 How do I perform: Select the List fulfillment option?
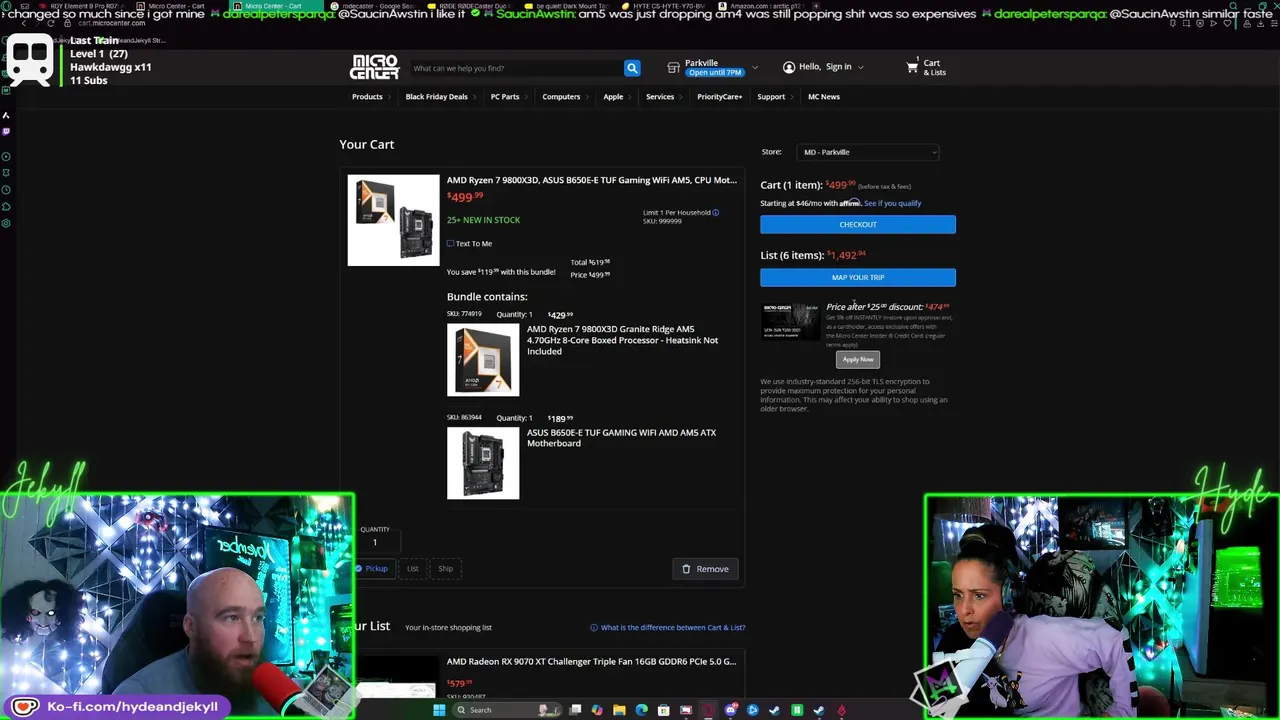pyautogui.click(x=412, y=568)
